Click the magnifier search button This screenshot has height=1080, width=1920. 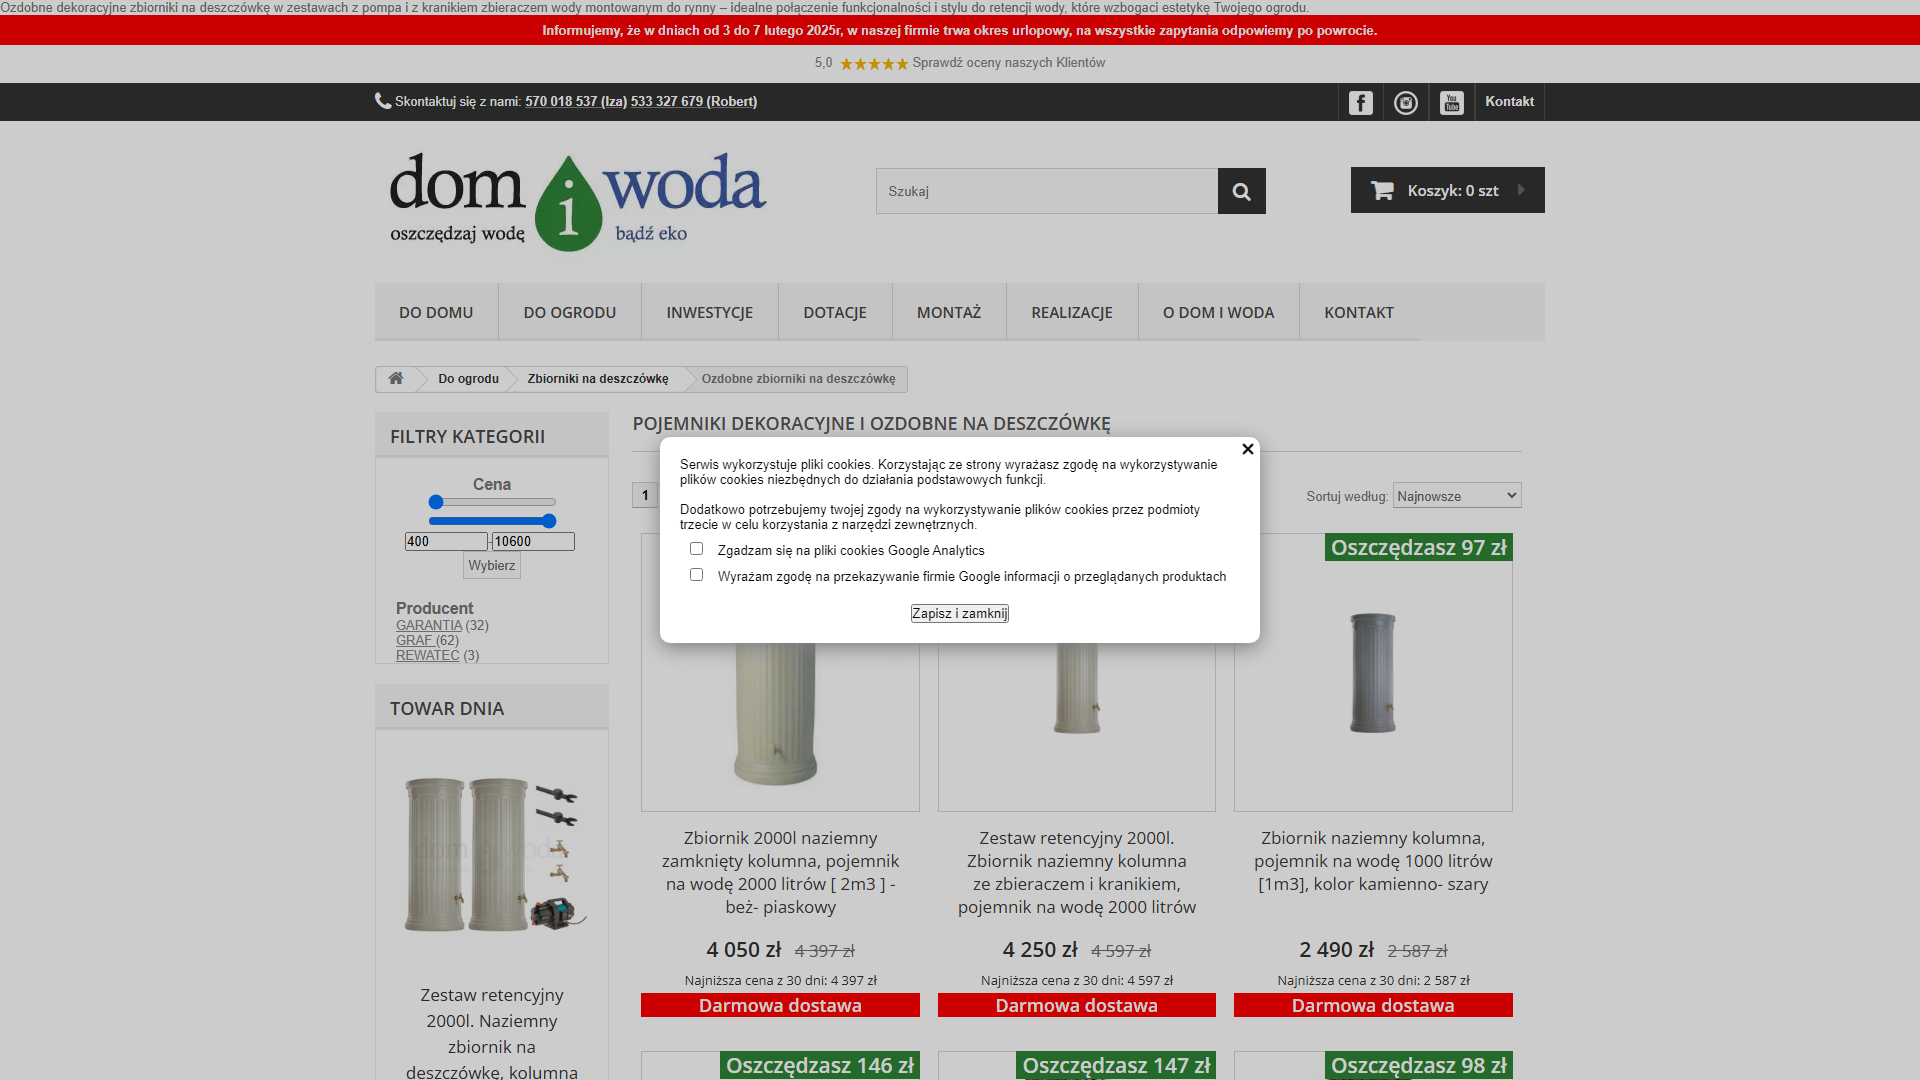coord(1241,191)
